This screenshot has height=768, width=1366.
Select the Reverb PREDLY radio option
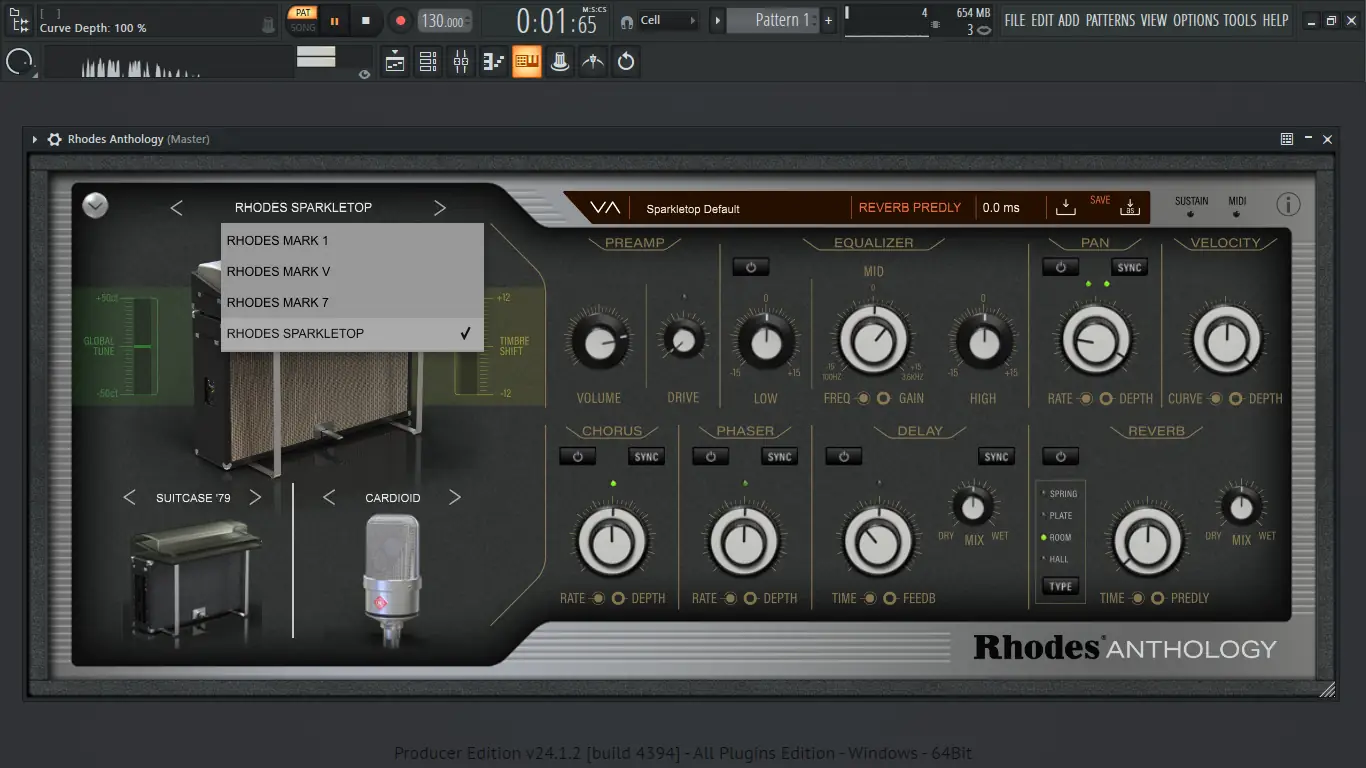[x=1158, y=598]
